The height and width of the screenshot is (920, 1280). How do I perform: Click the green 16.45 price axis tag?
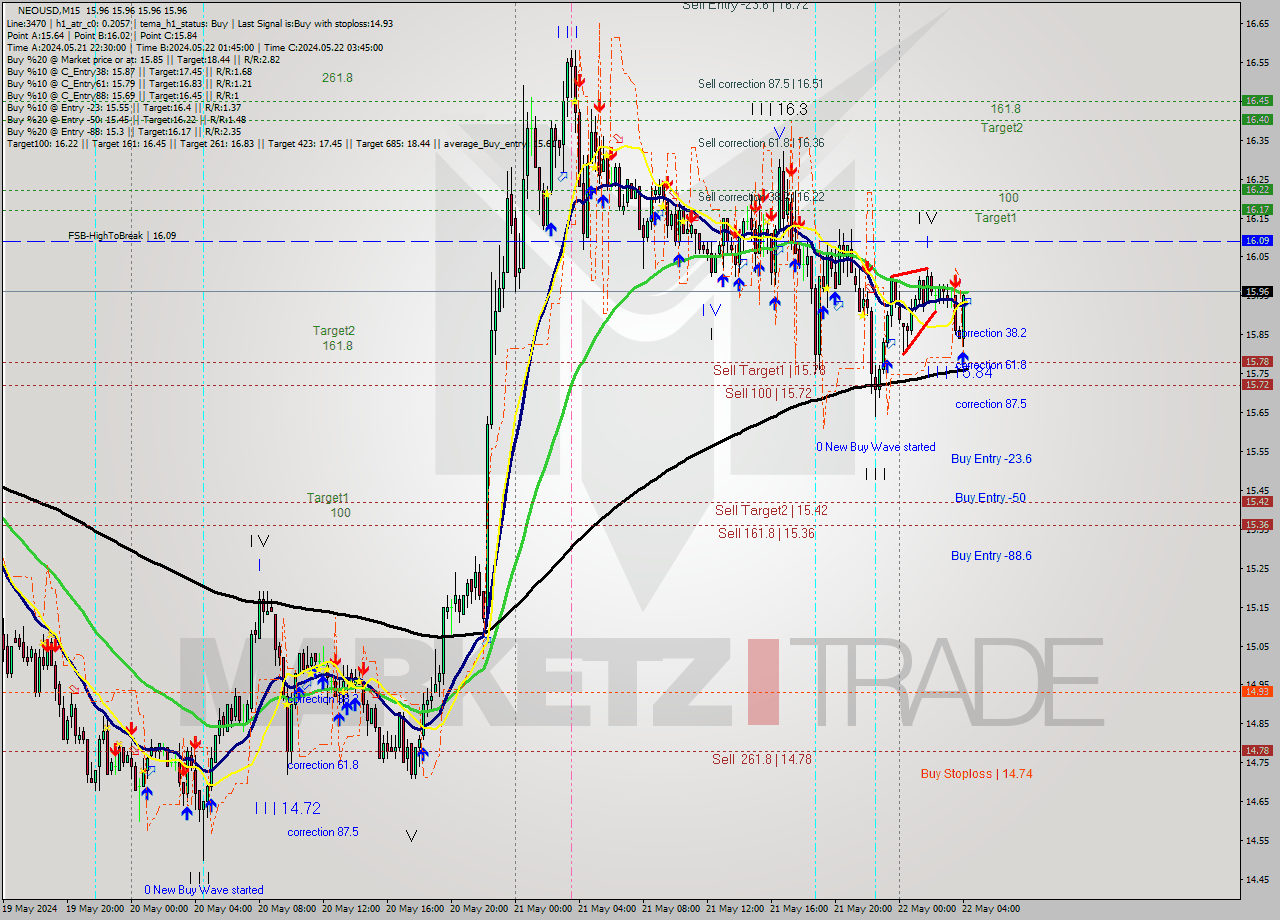click(1257, 100)
